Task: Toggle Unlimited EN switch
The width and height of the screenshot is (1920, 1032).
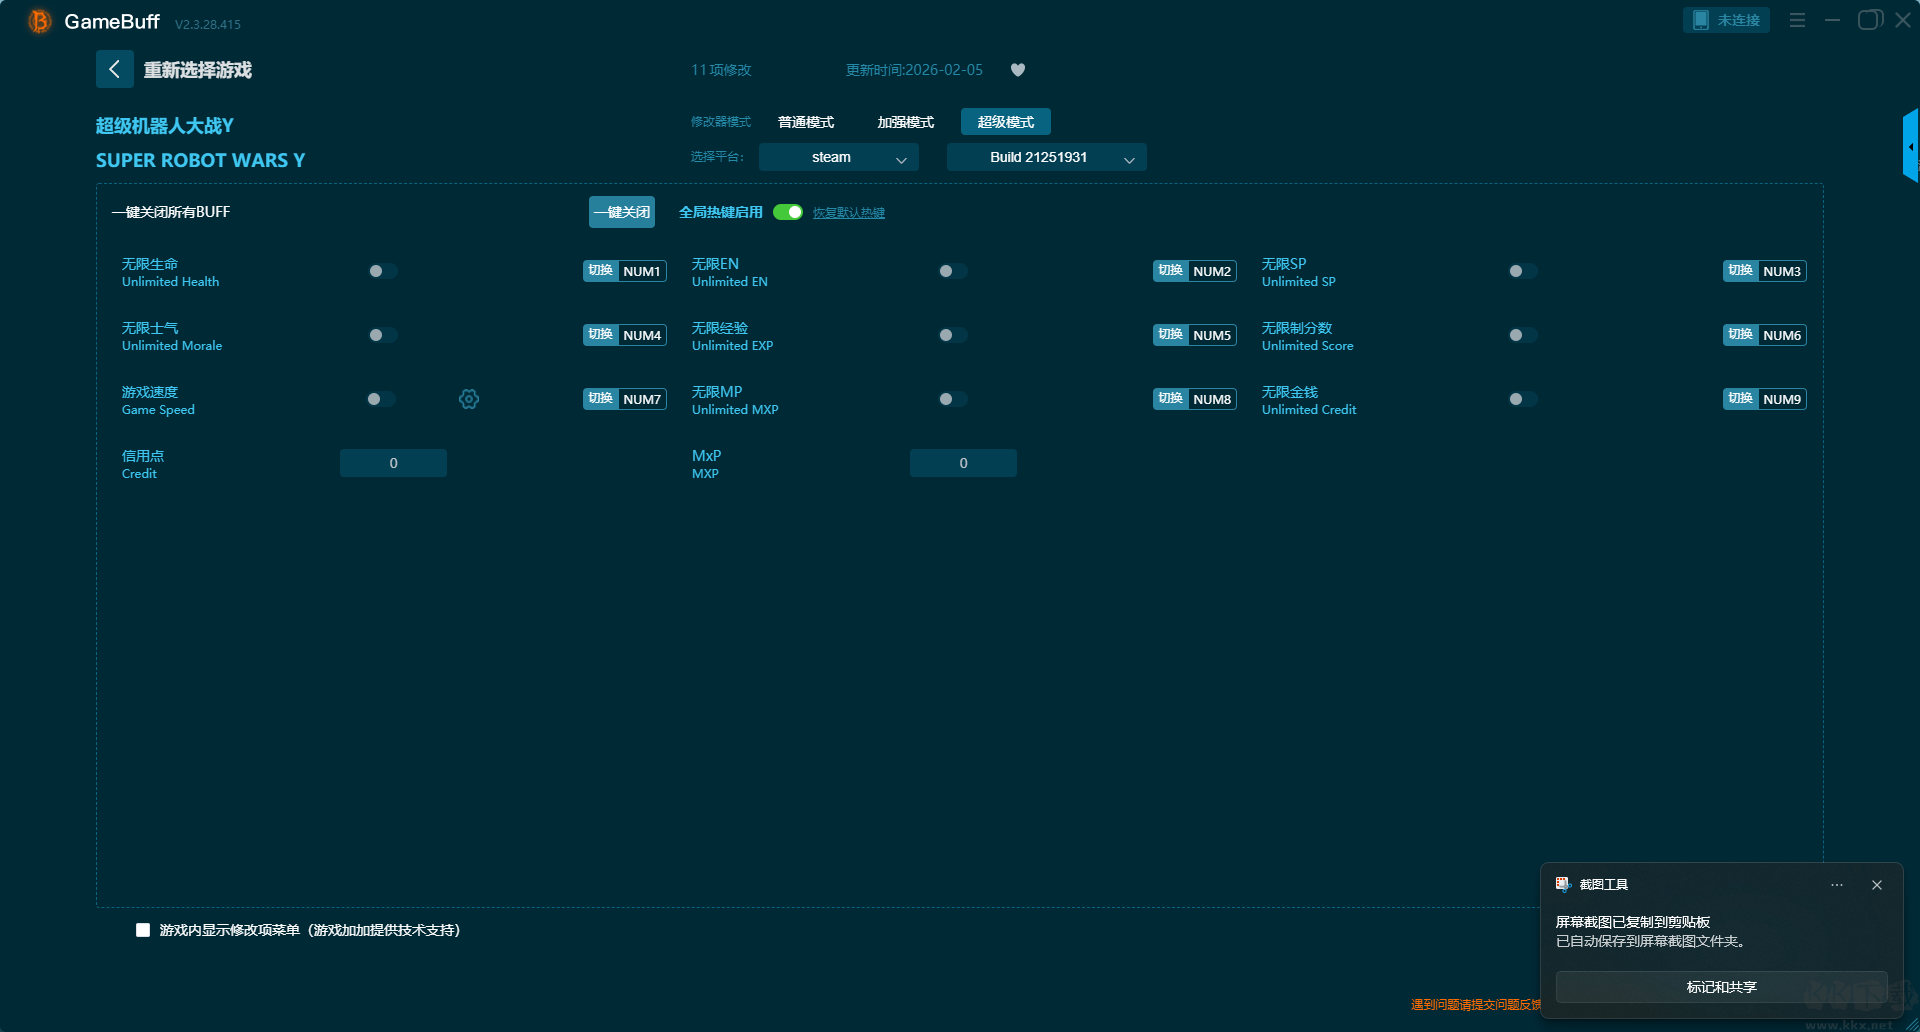Action: (x=952, y=271)
